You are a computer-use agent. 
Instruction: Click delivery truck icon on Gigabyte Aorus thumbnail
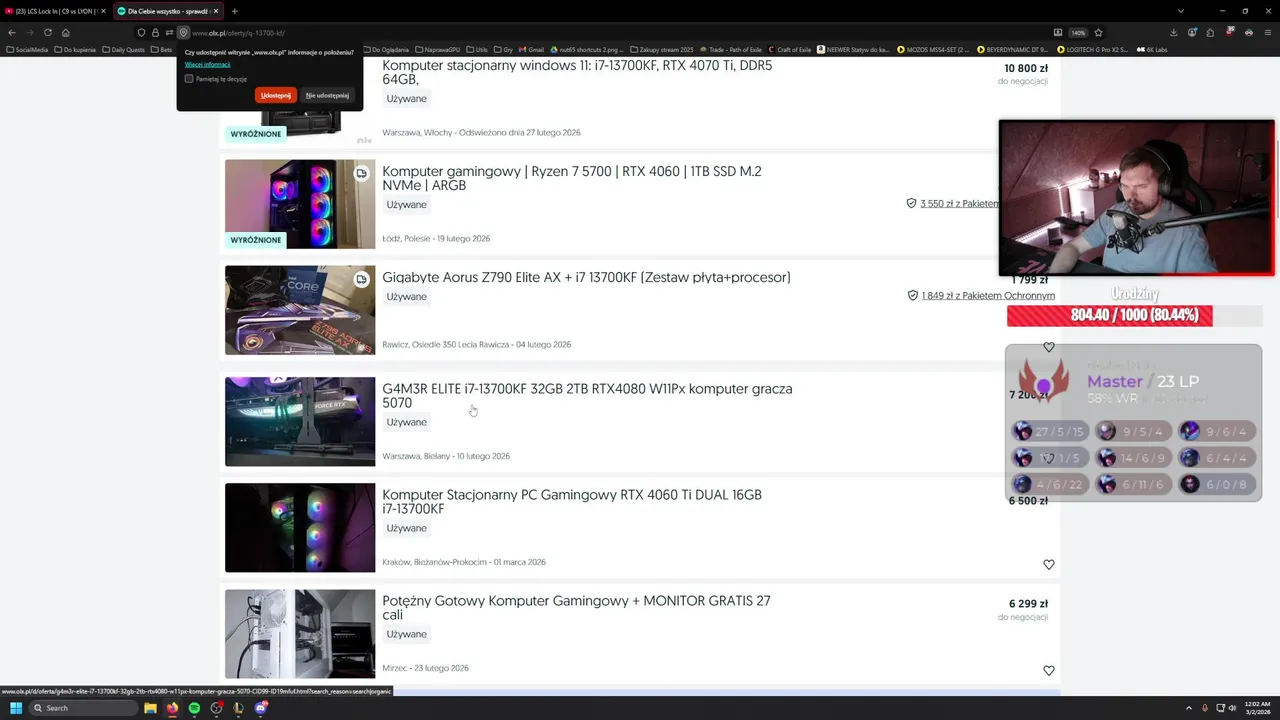tap(361, 280)
